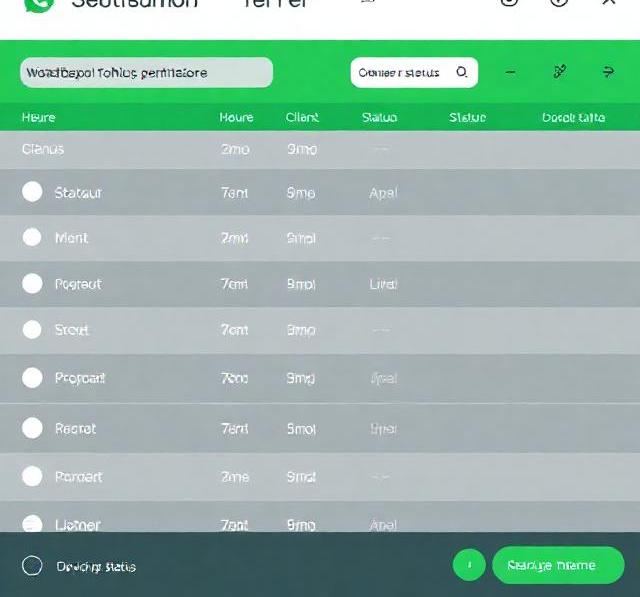This screenshot has height=597, width=640.
Task: Click the Client value in Stent row
Action: pyautogui.click(x=301, y=330)
